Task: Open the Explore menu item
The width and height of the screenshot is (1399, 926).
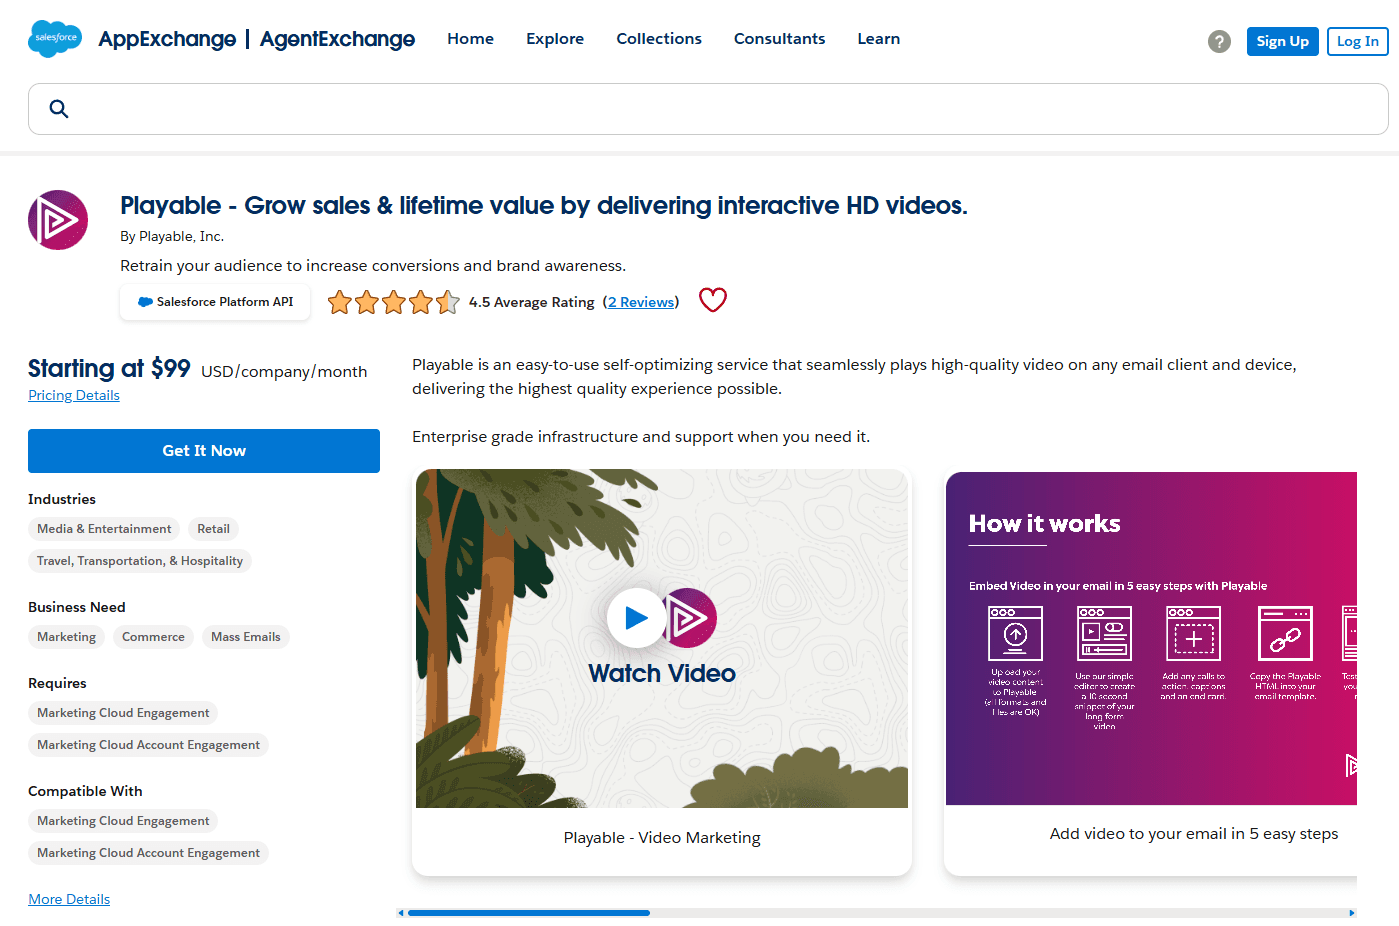Action: click(555, 39)
